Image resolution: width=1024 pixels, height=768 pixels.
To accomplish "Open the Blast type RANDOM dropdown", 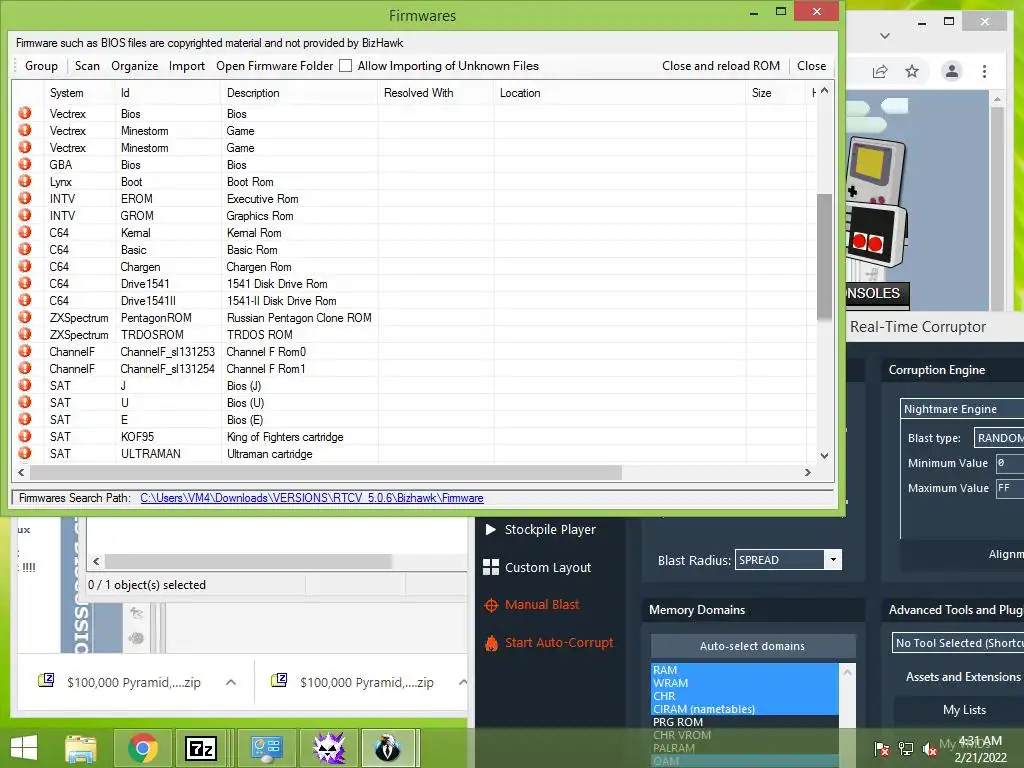I will 999,438.
